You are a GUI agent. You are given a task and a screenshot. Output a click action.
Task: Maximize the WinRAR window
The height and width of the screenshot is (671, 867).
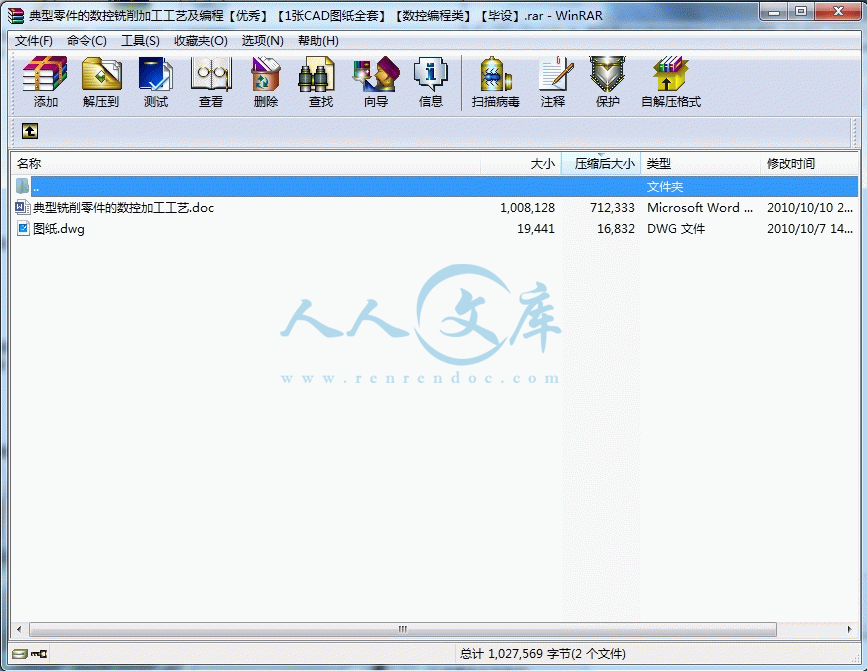pyautogui.click(x=801, y=12)
